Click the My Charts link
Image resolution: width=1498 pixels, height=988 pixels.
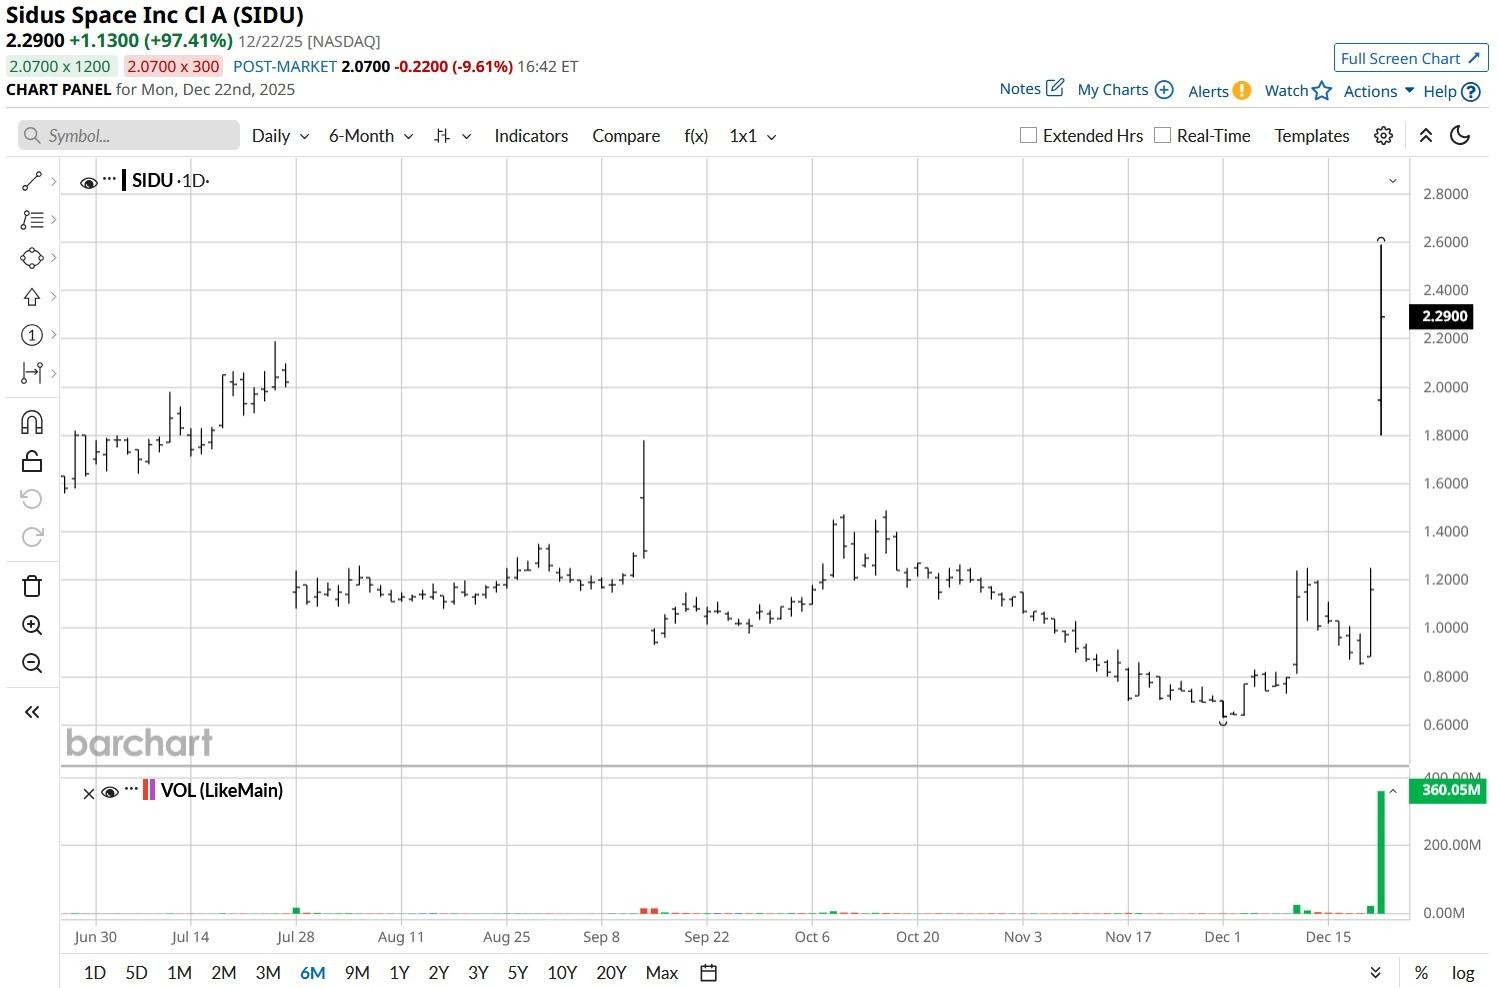pyautogui.click(x=1113, y=90)
